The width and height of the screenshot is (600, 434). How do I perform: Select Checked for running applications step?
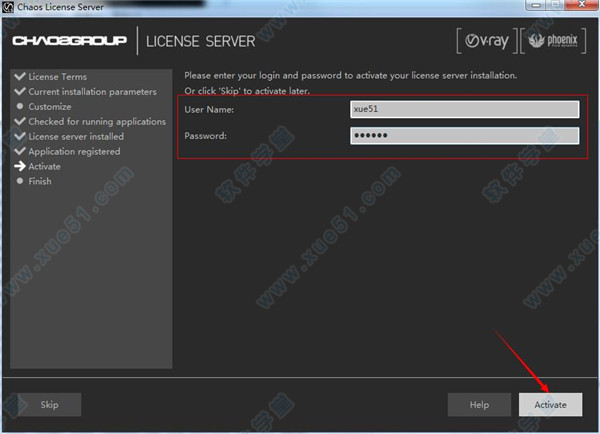click(97, 122)
